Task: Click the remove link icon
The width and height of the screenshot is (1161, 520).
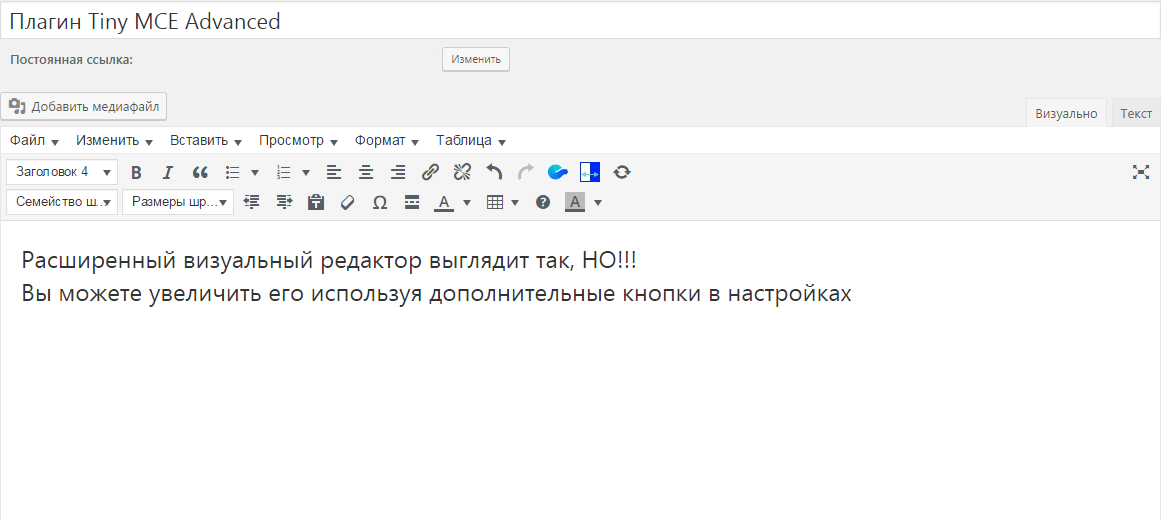Action: tap(461, 172)
